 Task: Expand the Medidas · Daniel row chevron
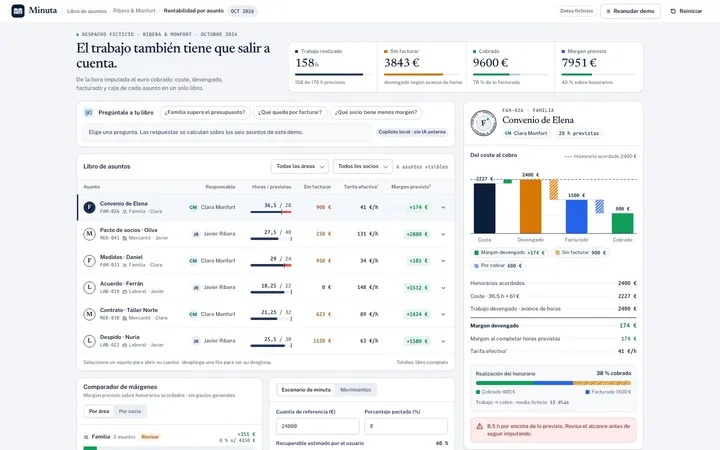click(x=443, y=261)
